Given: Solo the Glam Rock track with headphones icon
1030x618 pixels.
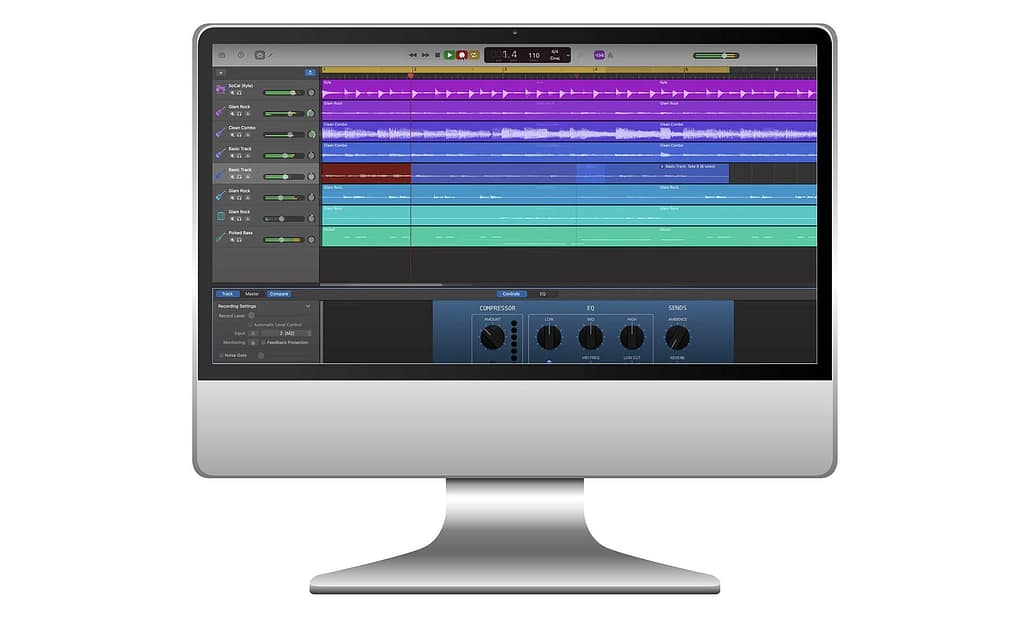Looking at the screenshot, I should [x=239, y=114].
